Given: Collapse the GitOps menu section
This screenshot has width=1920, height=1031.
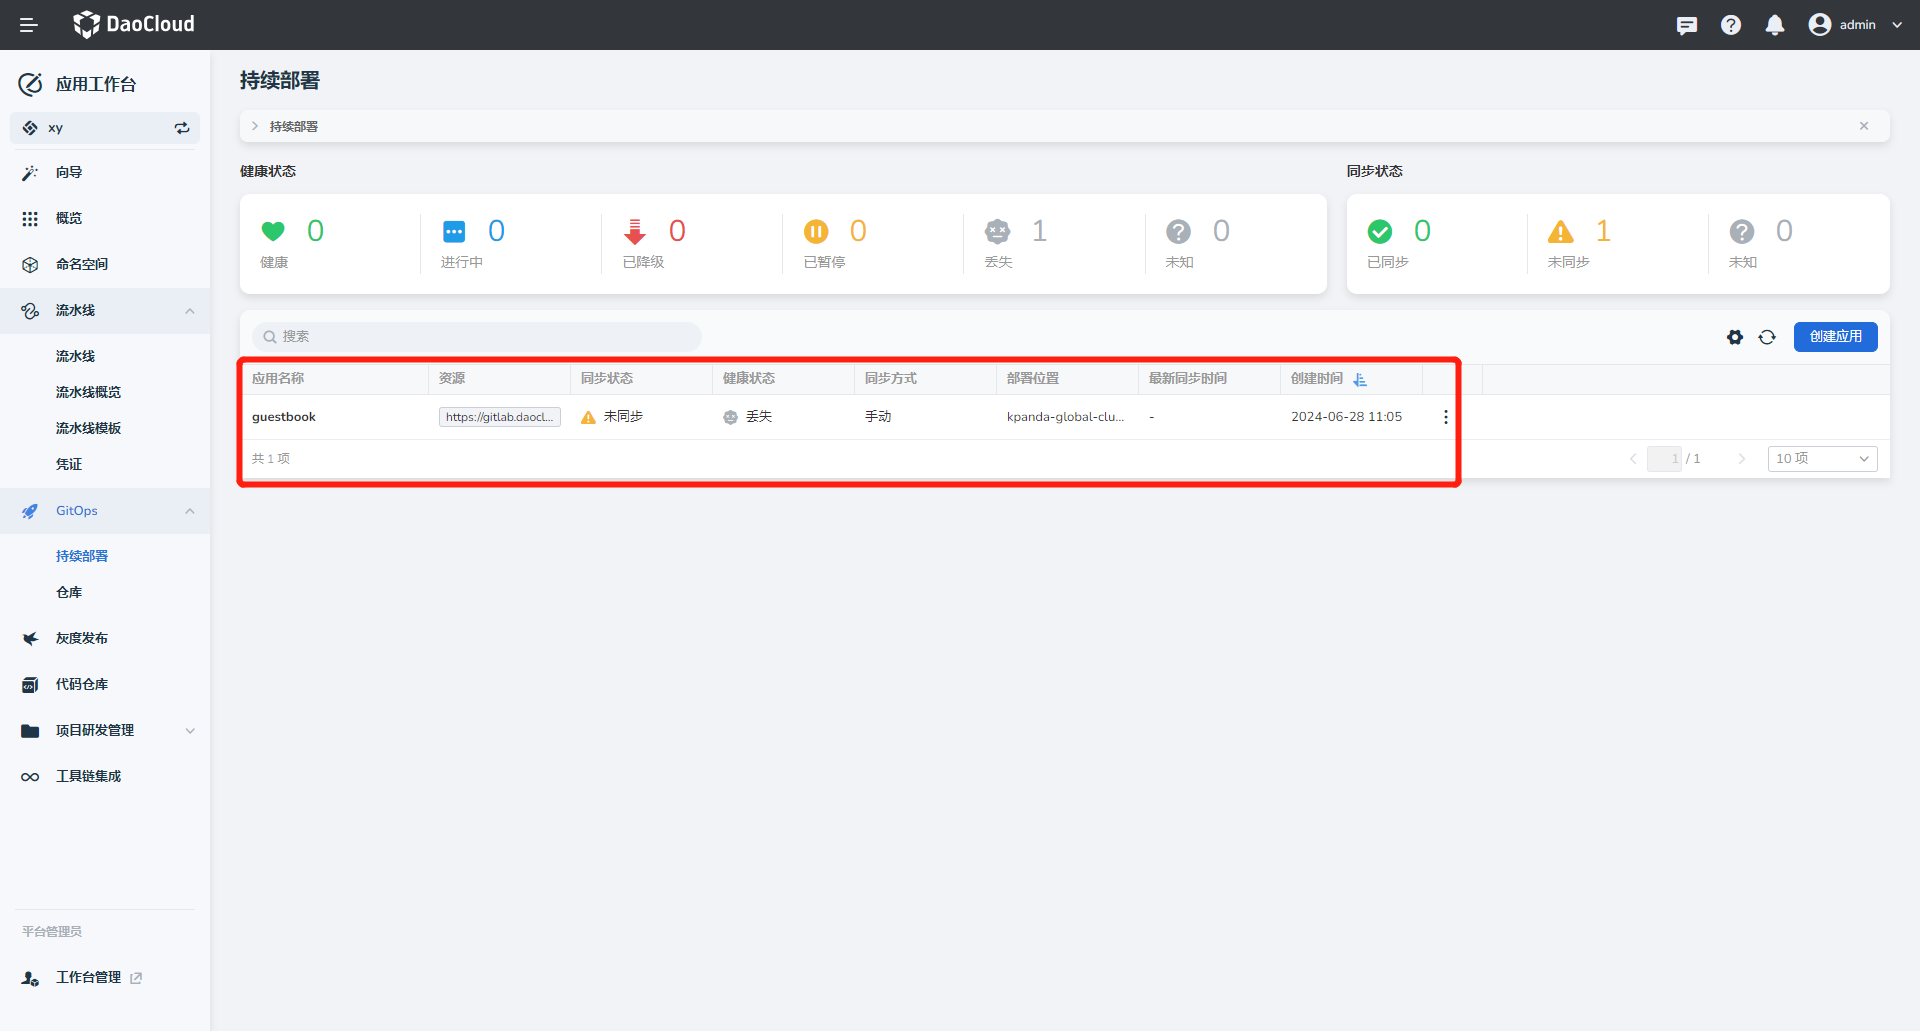Looking at the screenshot, I should point(190,511).
